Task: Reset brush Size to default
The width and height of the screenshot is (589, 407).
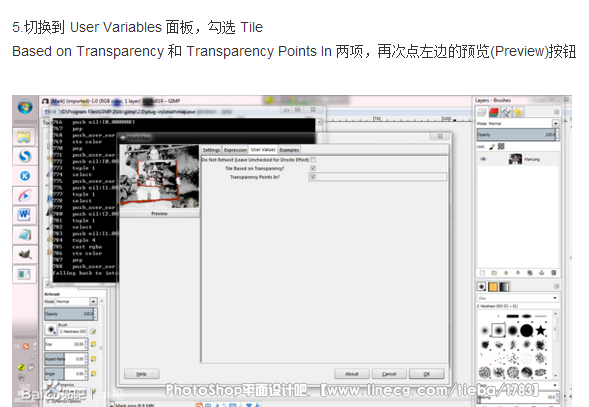Action: coord(94,344)
